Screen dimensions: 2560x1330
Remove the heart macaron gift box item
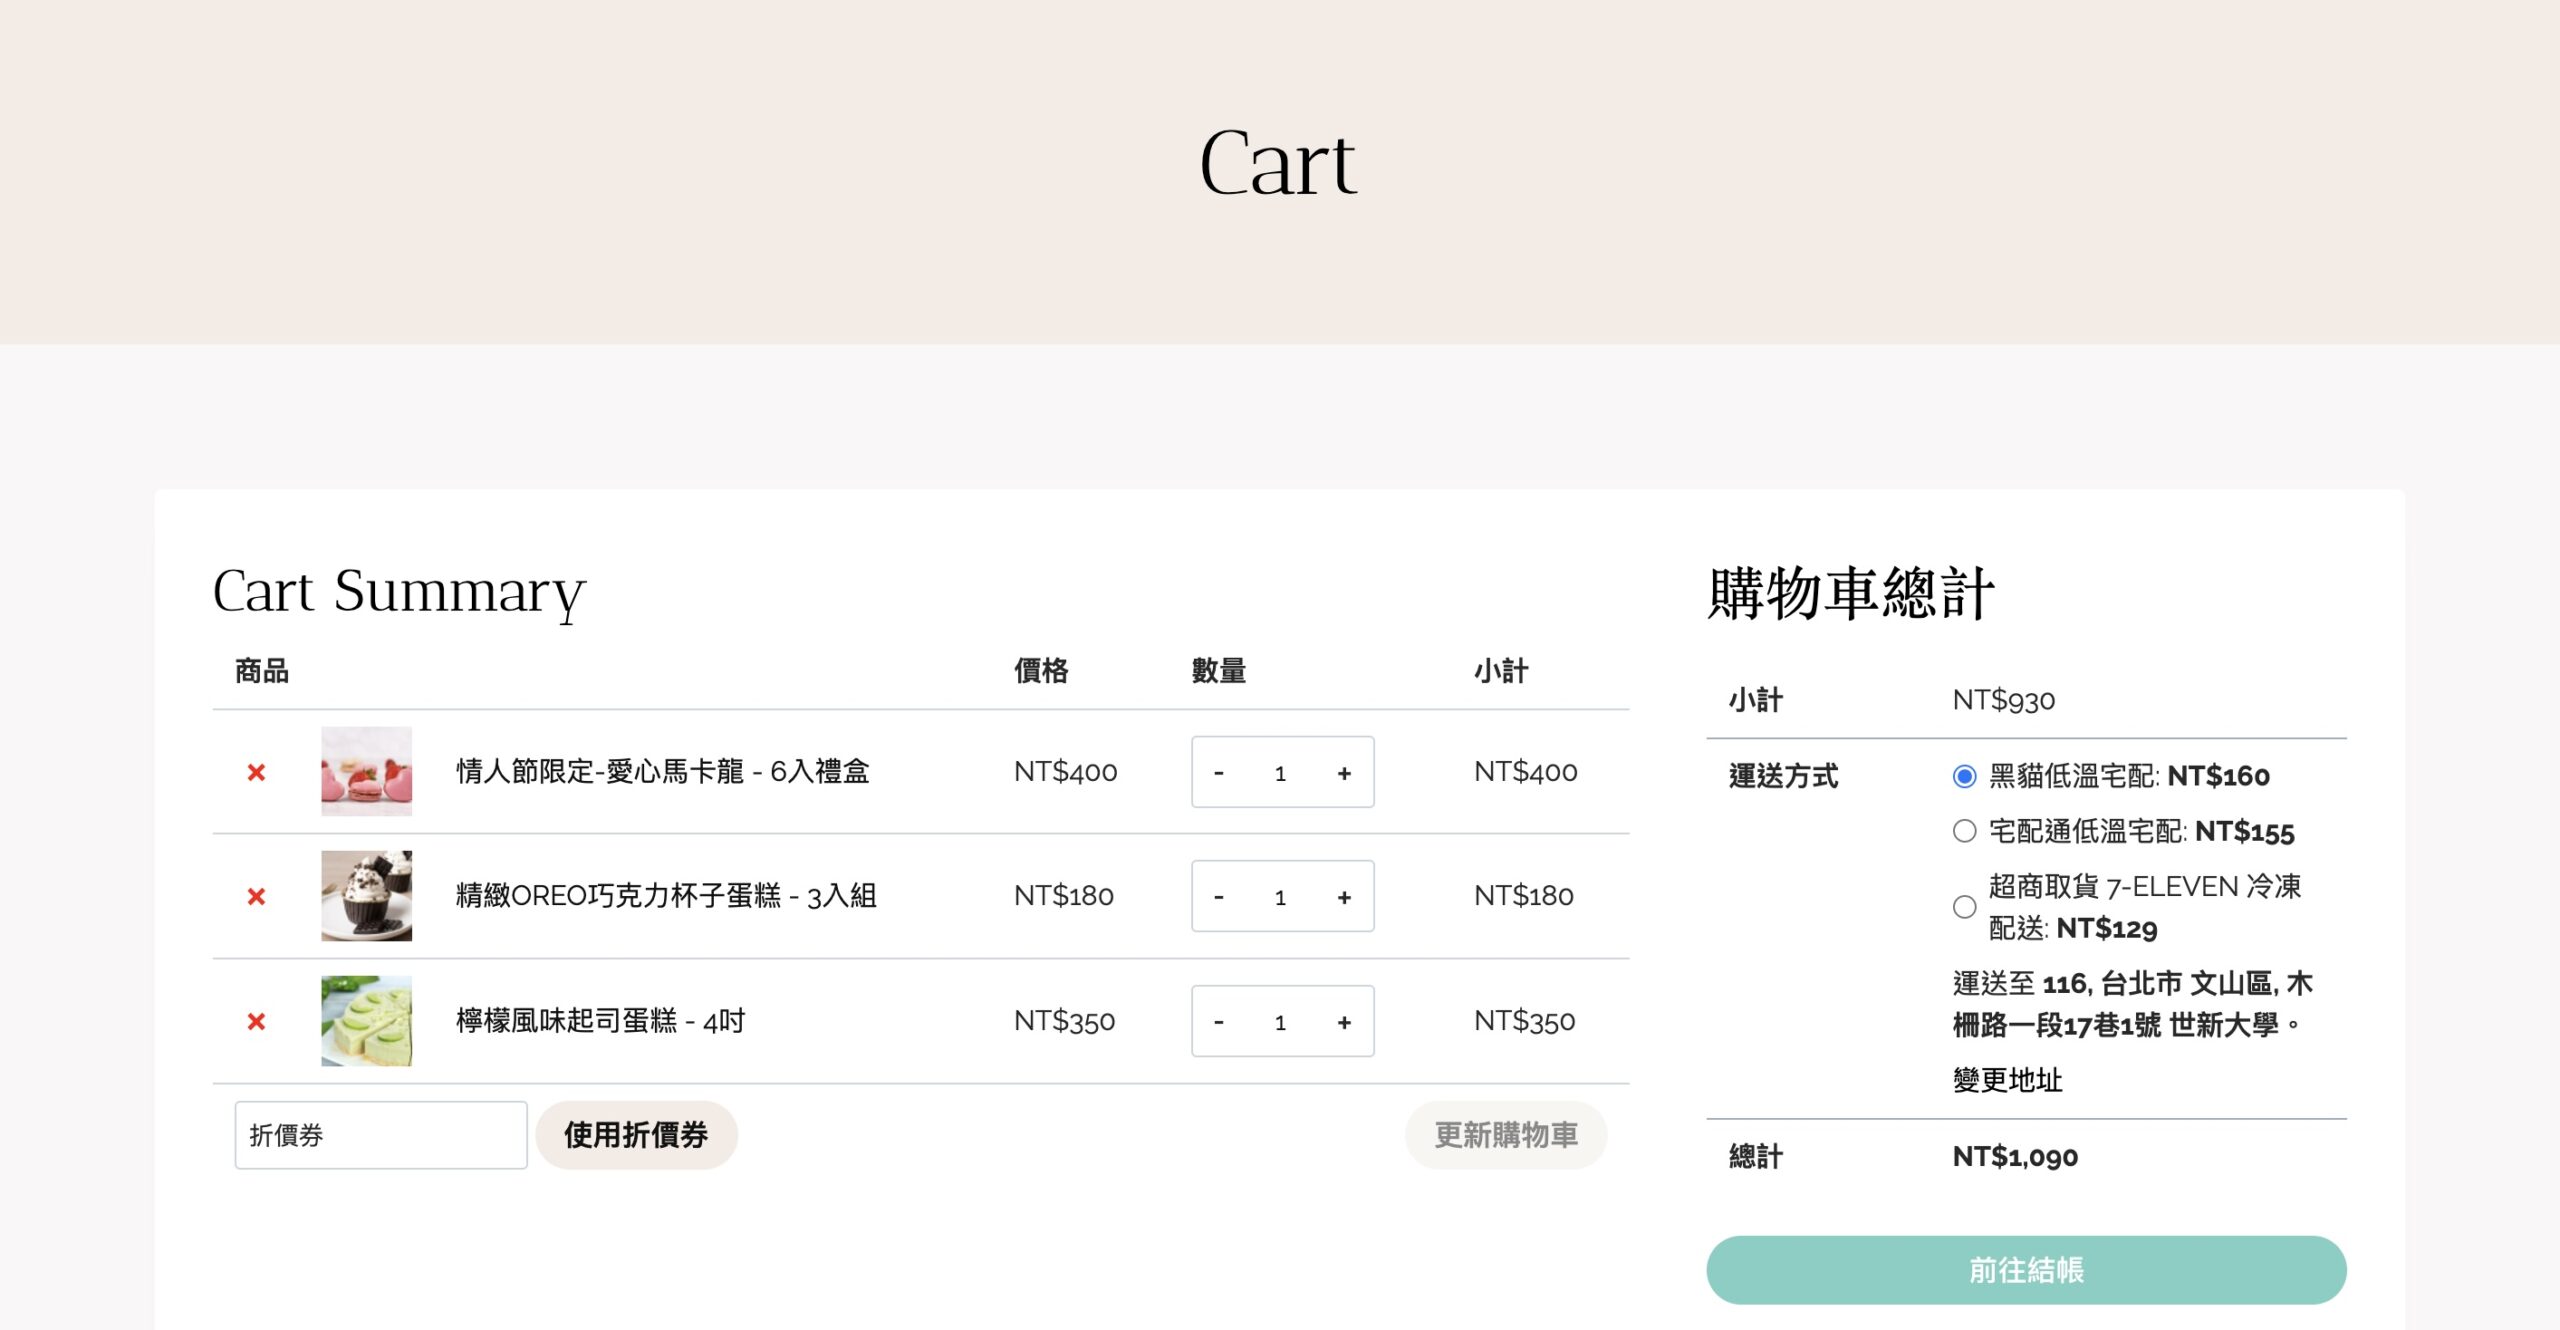click(x=256, y=772)
